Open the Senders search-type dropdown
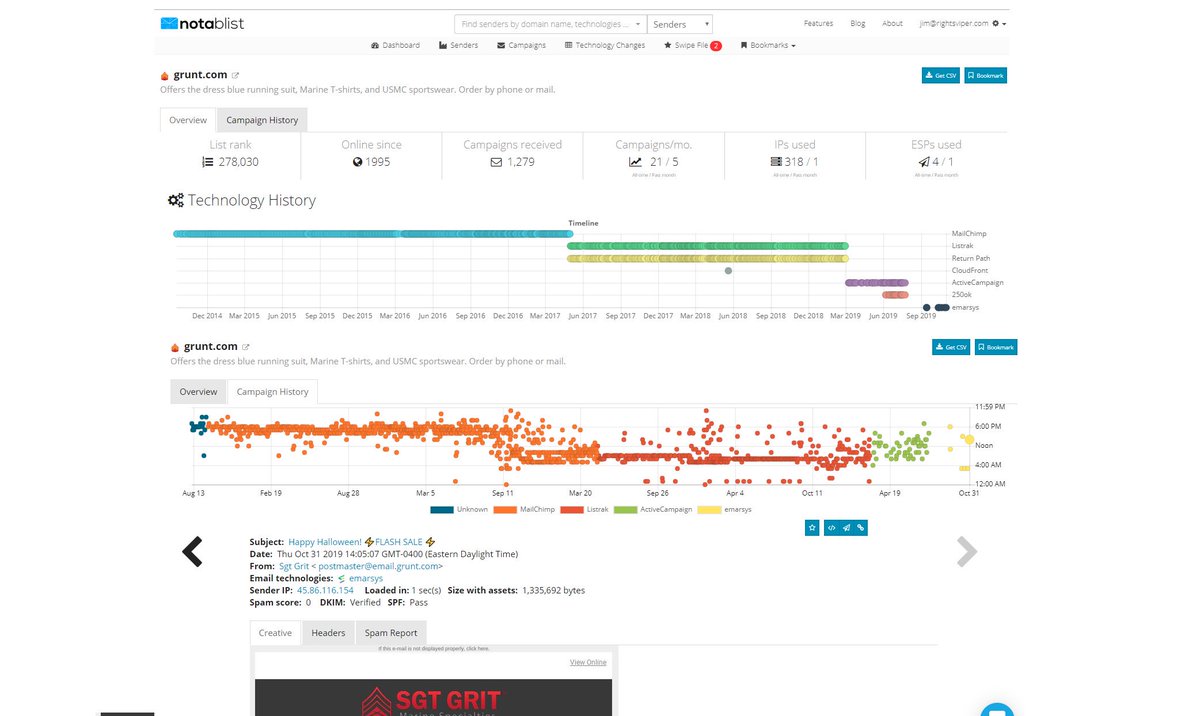The image size is (1200, 716). (x=680, y=23)
